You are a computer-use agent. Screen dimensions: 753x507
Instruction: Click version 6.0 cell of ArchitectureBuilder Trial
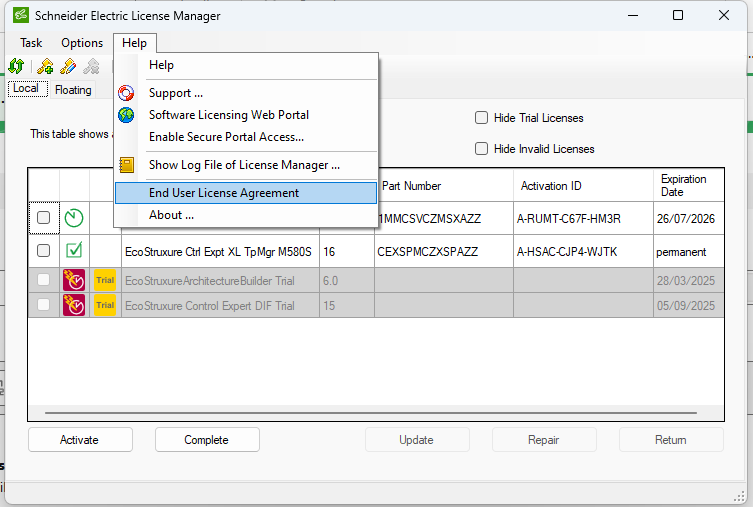click(x=347, y=280)
